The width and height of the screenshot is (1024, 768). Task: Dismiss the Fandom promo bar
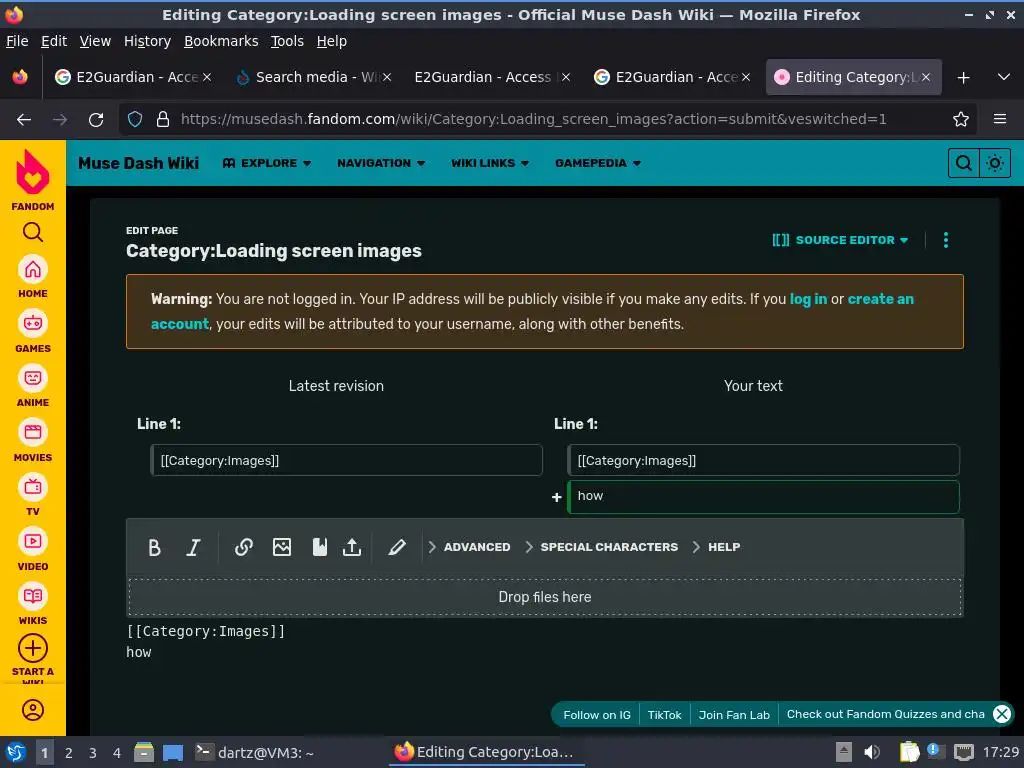tap(1002, 714)
